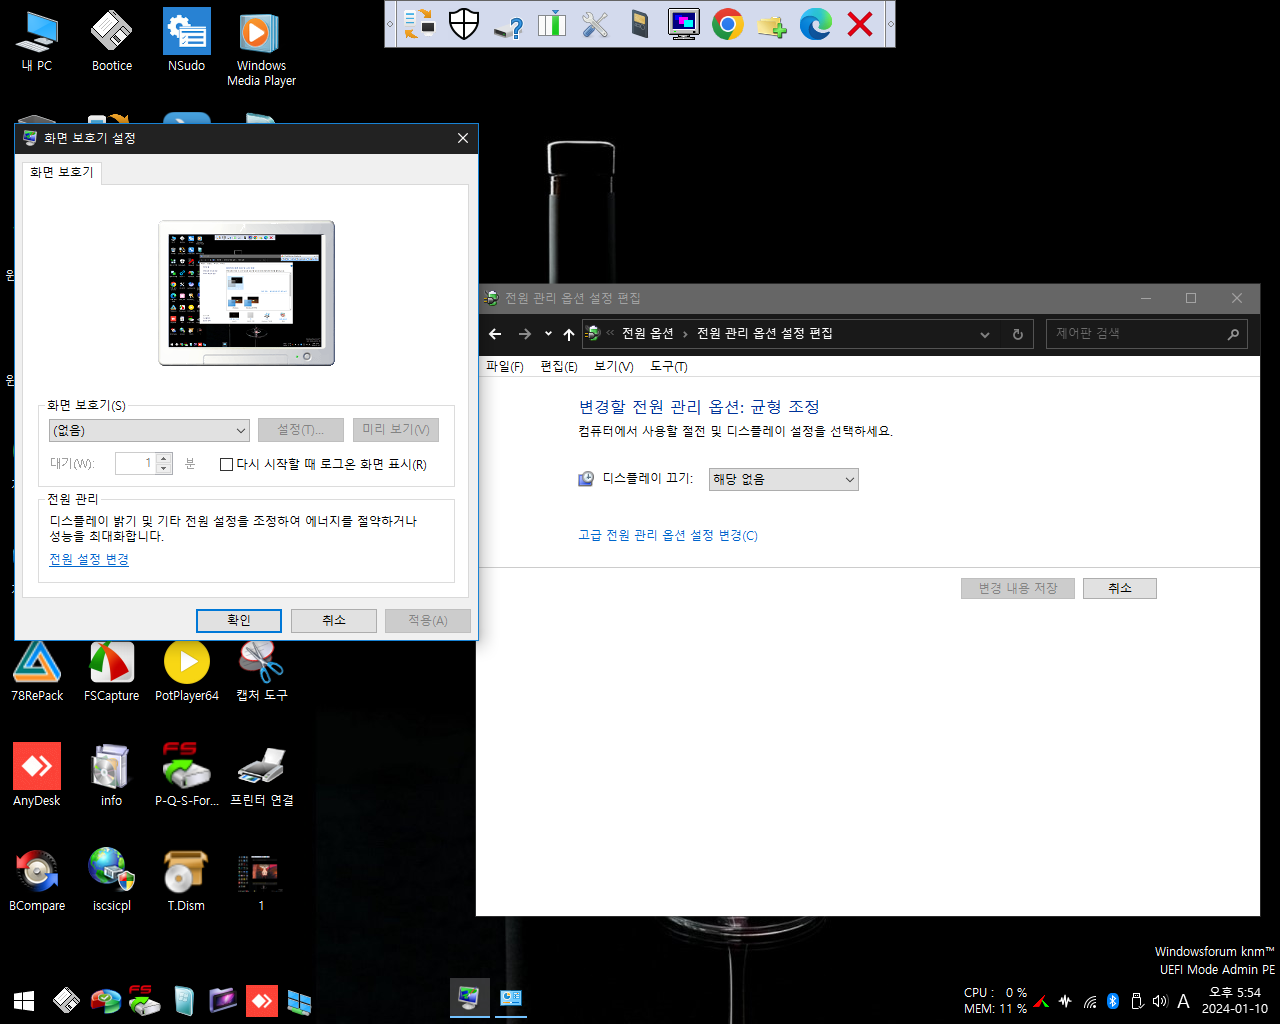Open the partition columns icon in top toolbar
Image resolution: width=1280 pixels, height=1024 pixels.
[552, 24]
